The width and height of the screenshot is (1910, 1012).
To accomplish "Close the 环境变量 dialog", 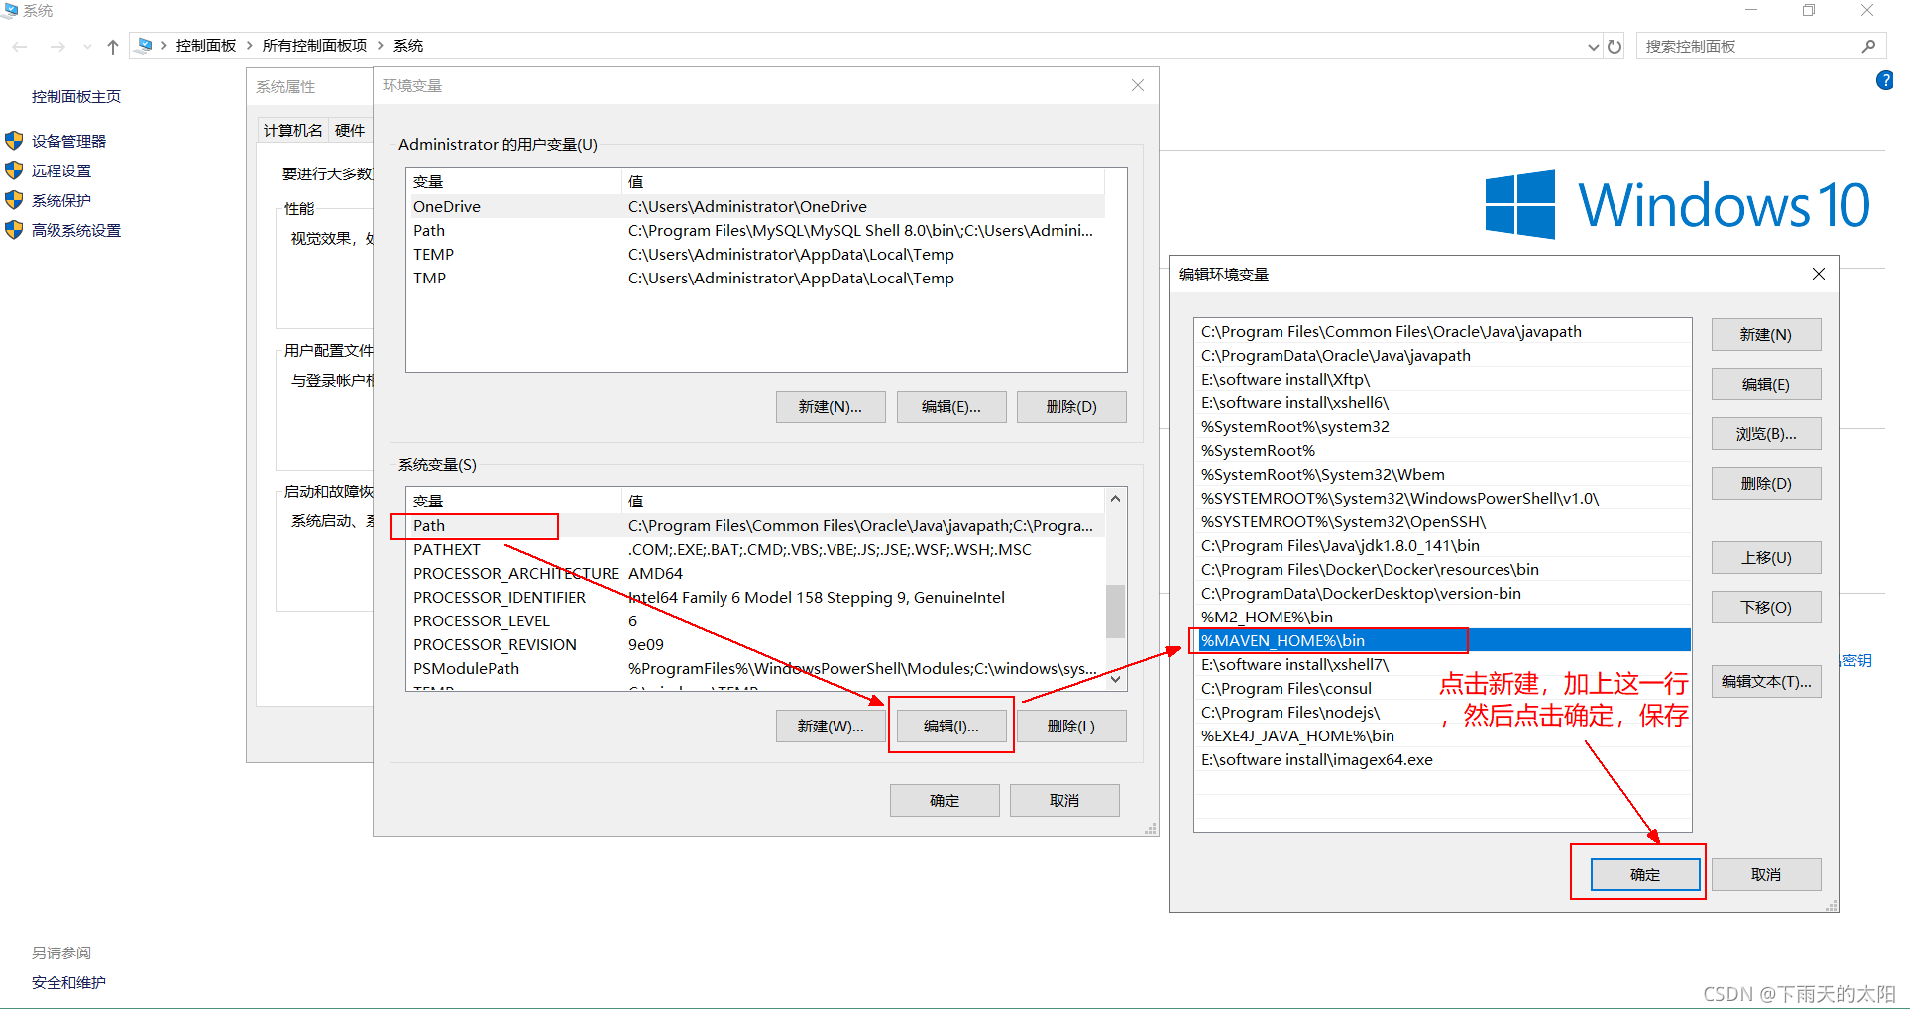I will tap(1138, 85).
